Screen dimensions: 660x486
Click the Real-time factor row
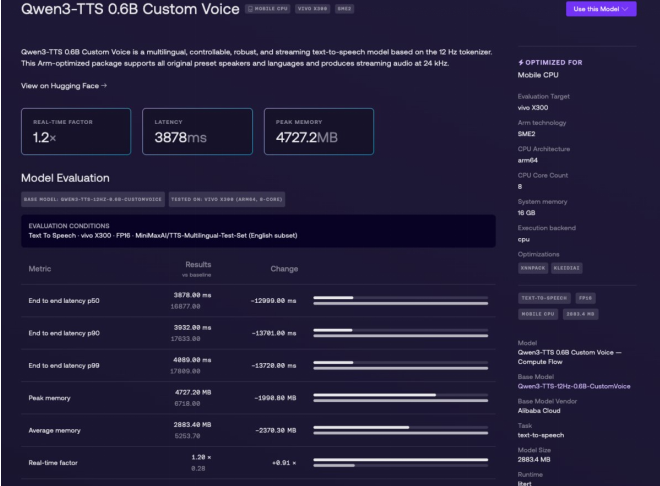tap(258, 462)
